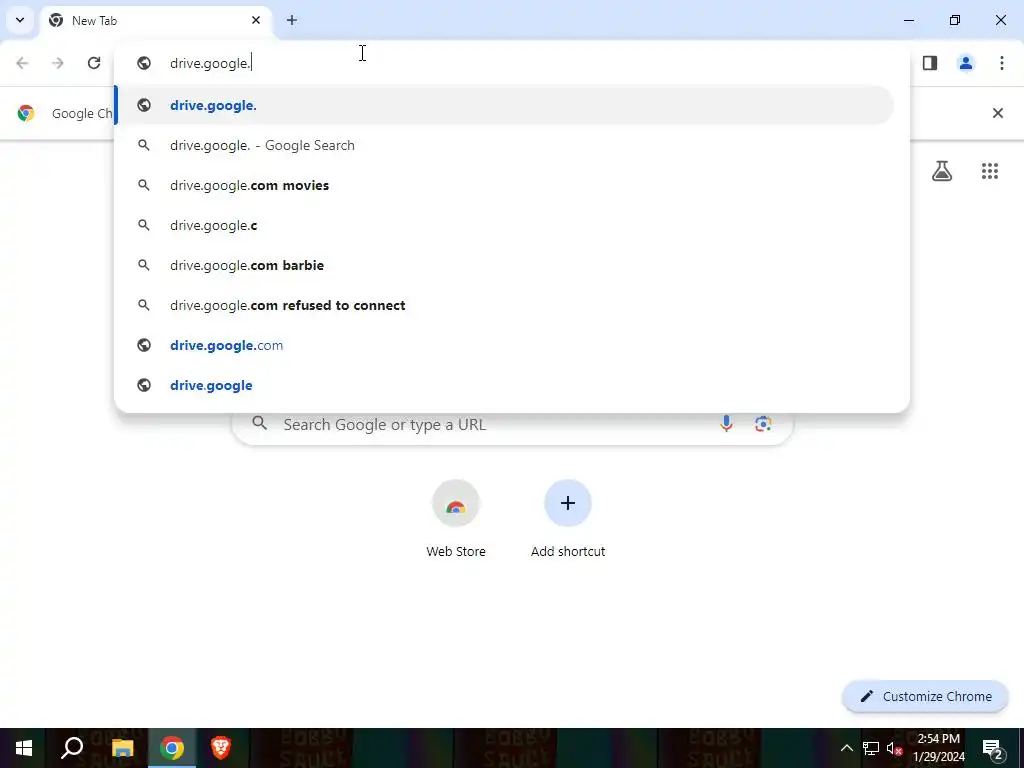Screen dimensions: 1024x768
Task: Restore down the Chrome window
Action: click(x=955, y=20)
